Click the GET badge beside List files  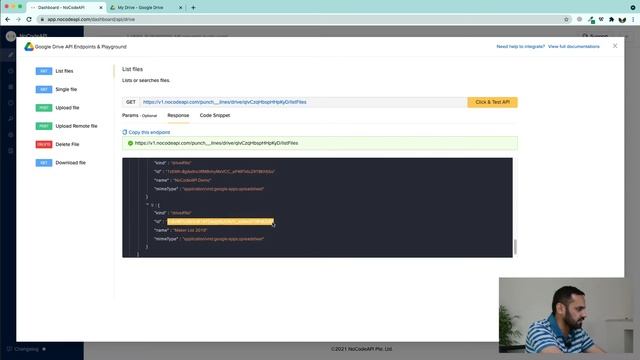click(x=44, y=71)
